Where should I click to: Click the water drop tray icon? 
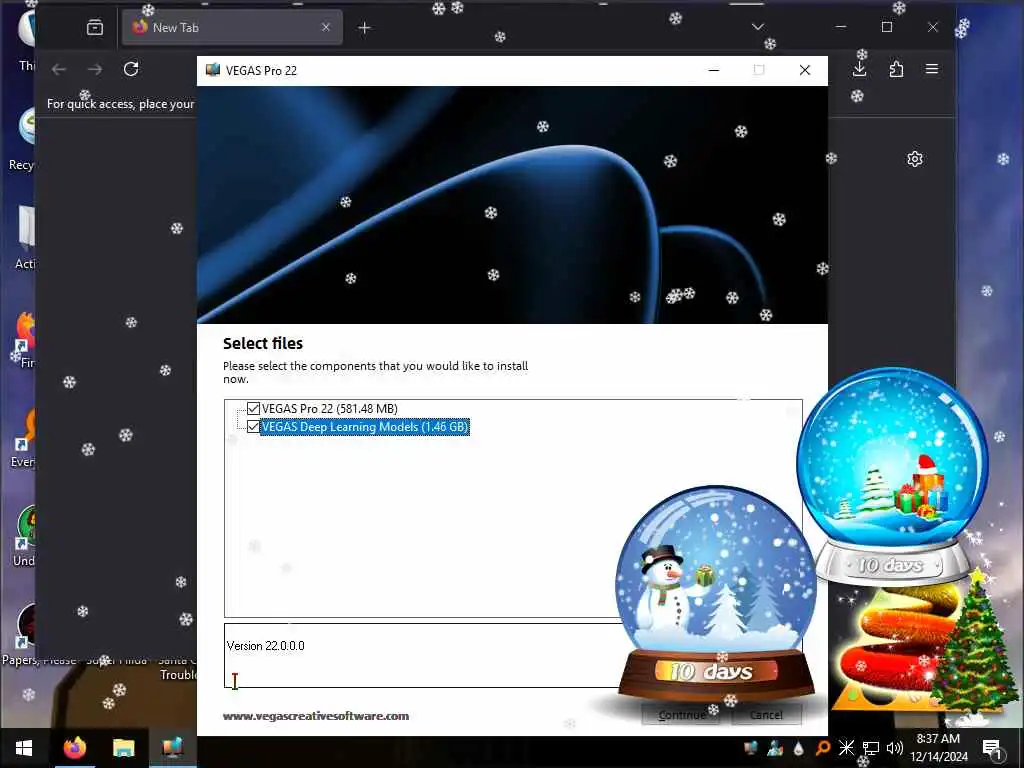click(799, 748)
